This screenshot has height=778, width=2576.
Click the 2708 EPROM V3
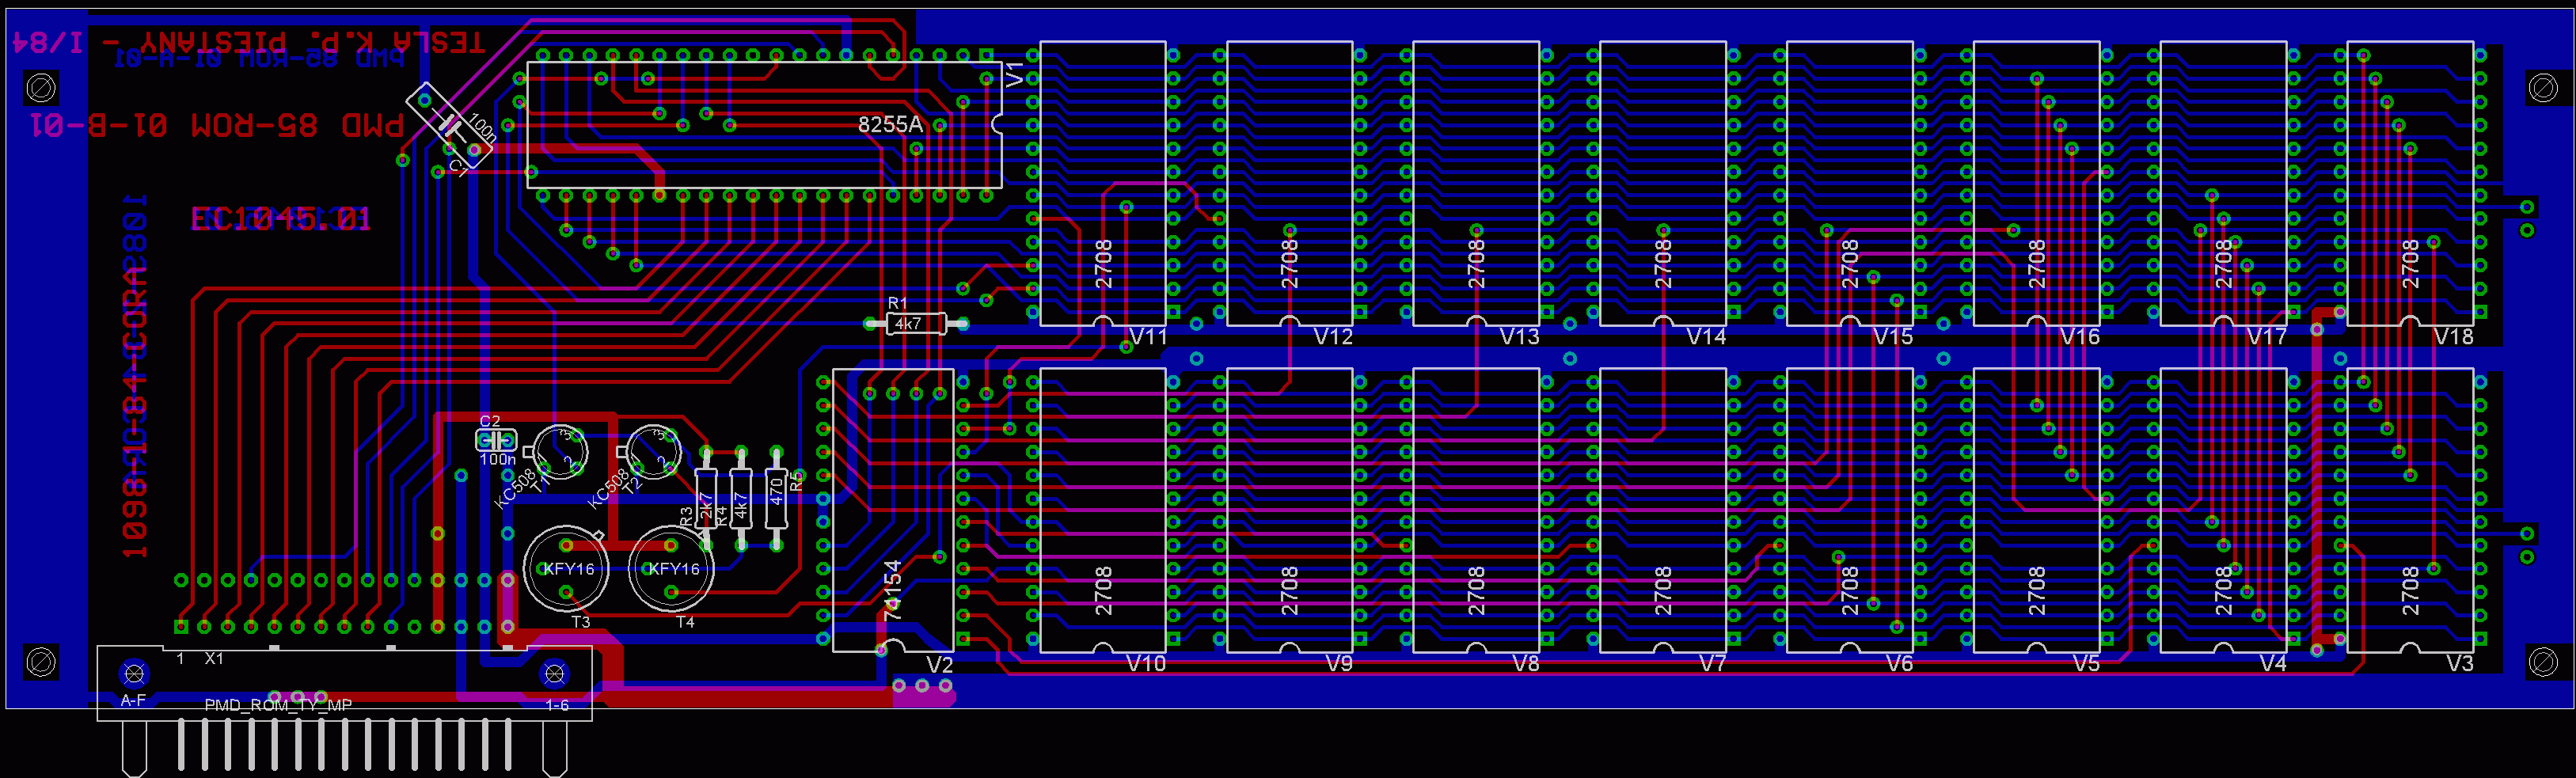[2409, 510]
